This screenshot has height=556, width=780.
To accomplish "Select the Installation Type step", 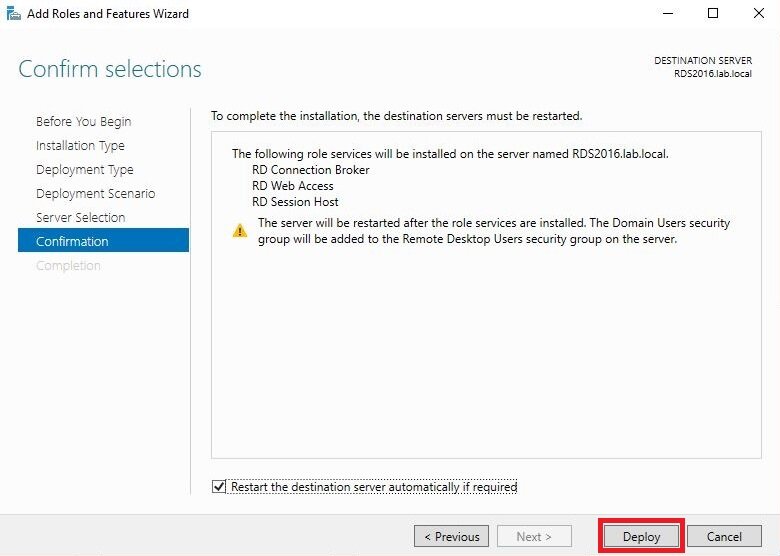I will point(80,145).
